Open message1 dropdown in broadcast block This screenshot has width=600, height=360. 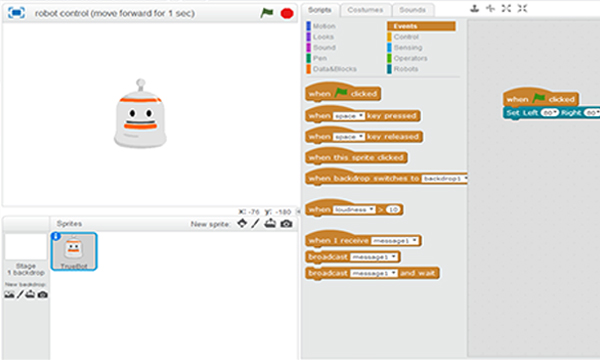(374, 257)
